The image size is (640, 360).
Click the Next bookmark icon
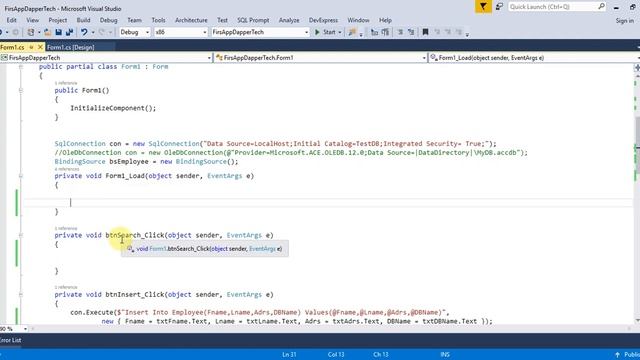pos(448,32)
